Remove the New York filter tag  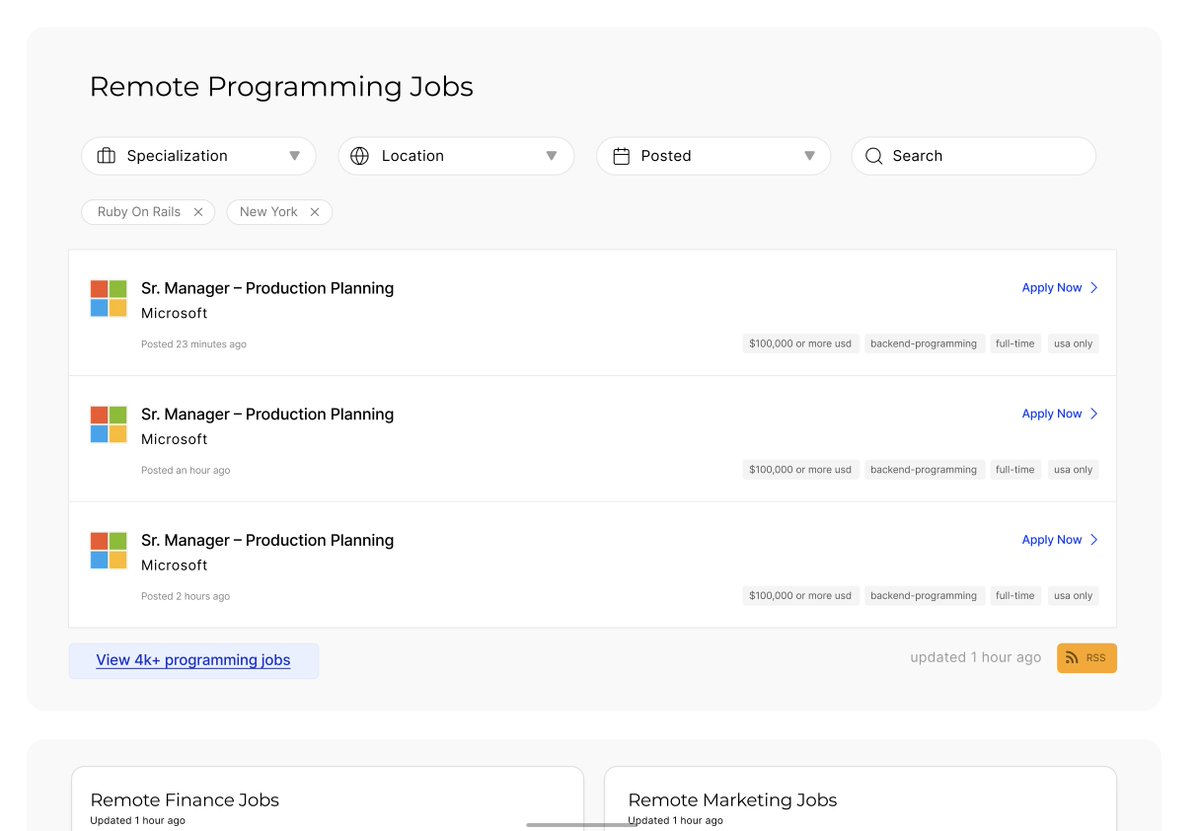pos(315,212)
